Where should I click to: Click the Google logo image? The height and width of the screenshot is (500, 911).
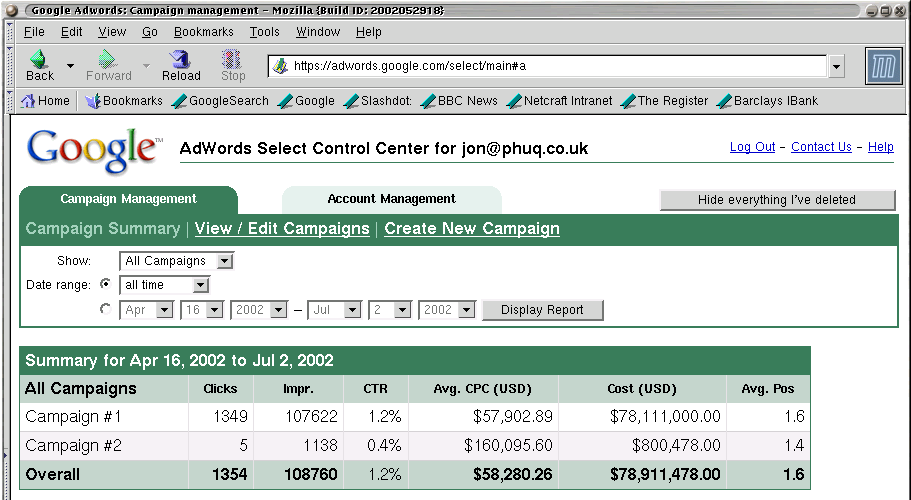point(95,150)
